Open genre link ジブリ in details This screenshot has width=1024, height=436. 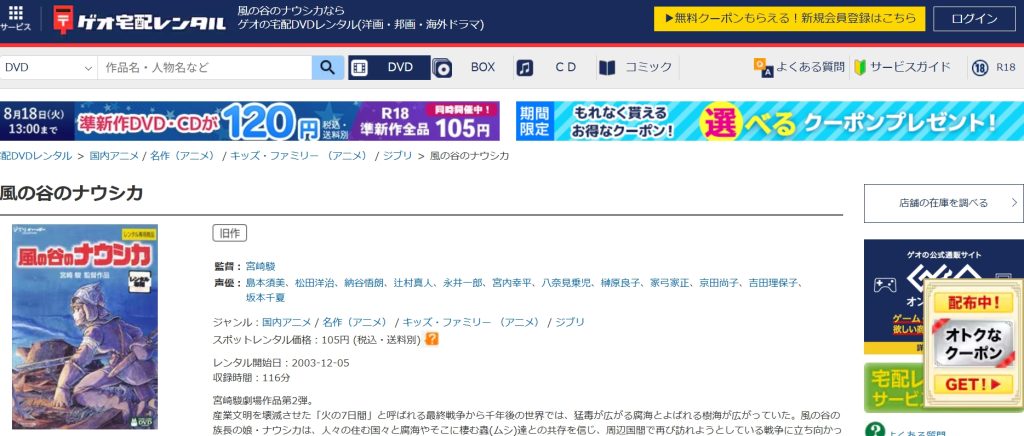570,322
